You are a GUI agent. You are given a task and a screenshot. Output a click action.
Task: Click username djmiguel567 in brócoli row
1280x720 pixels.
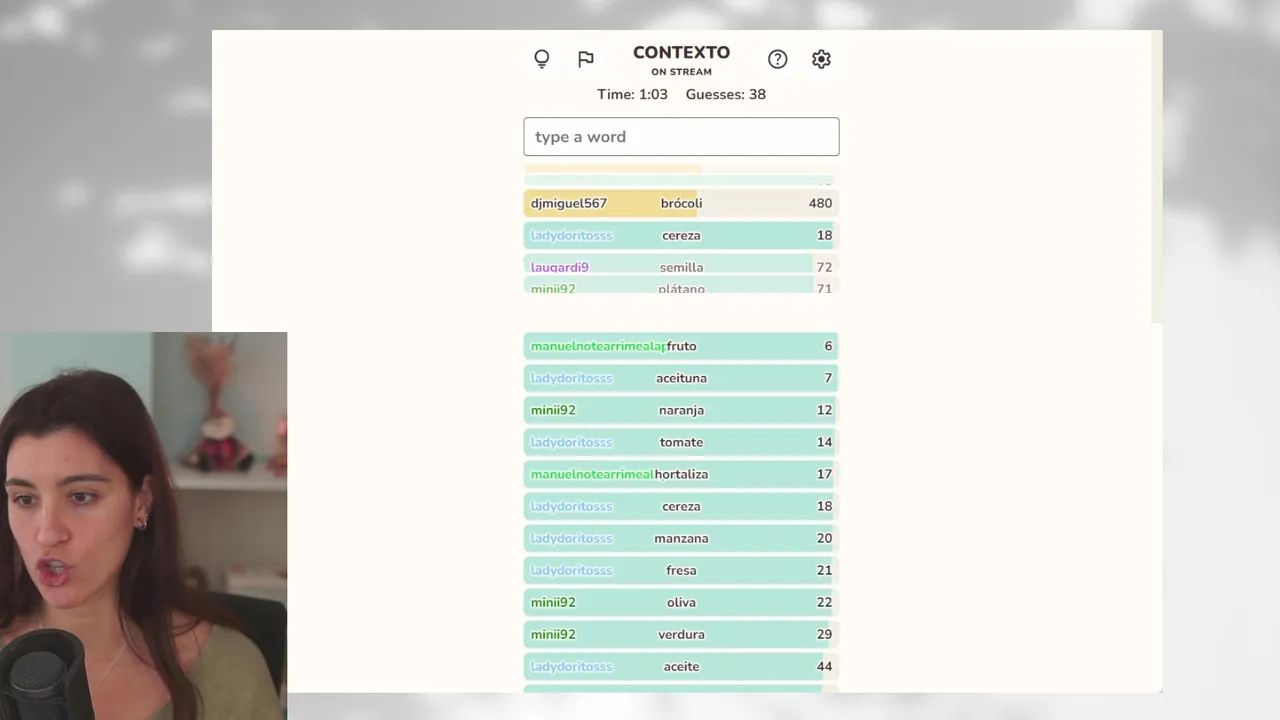569,203
